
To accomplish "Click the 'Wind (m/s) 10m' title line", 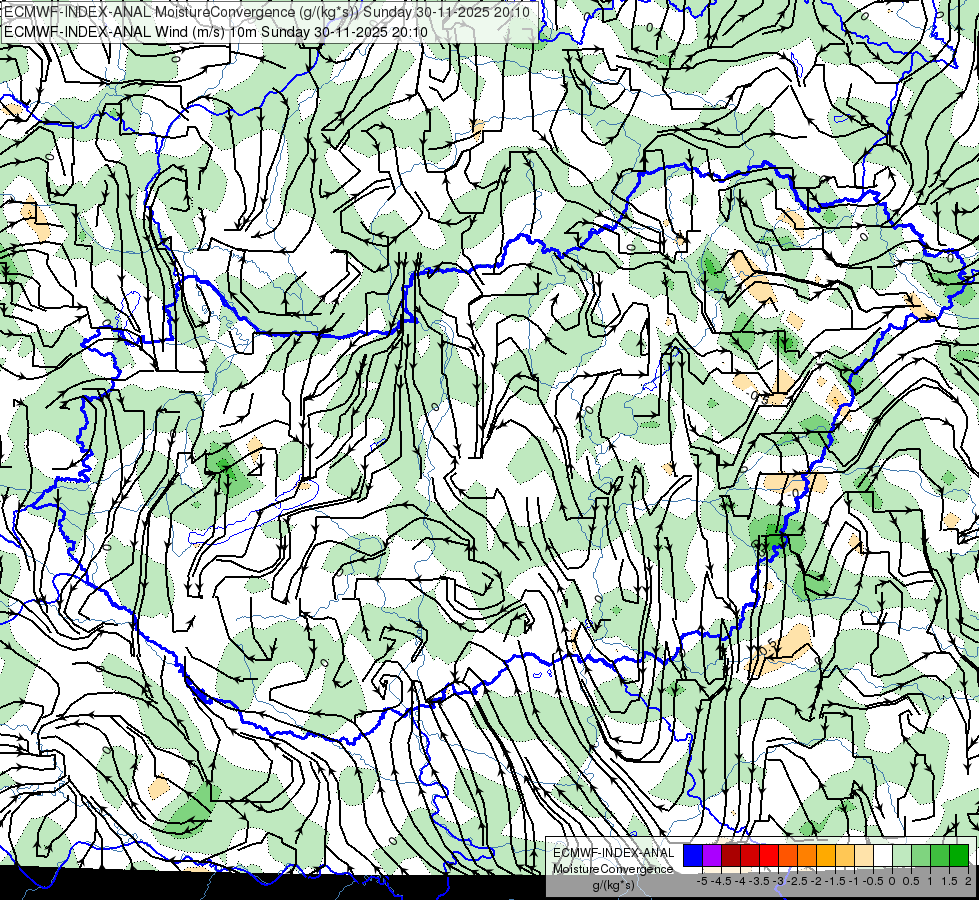I will click(215, 32).
